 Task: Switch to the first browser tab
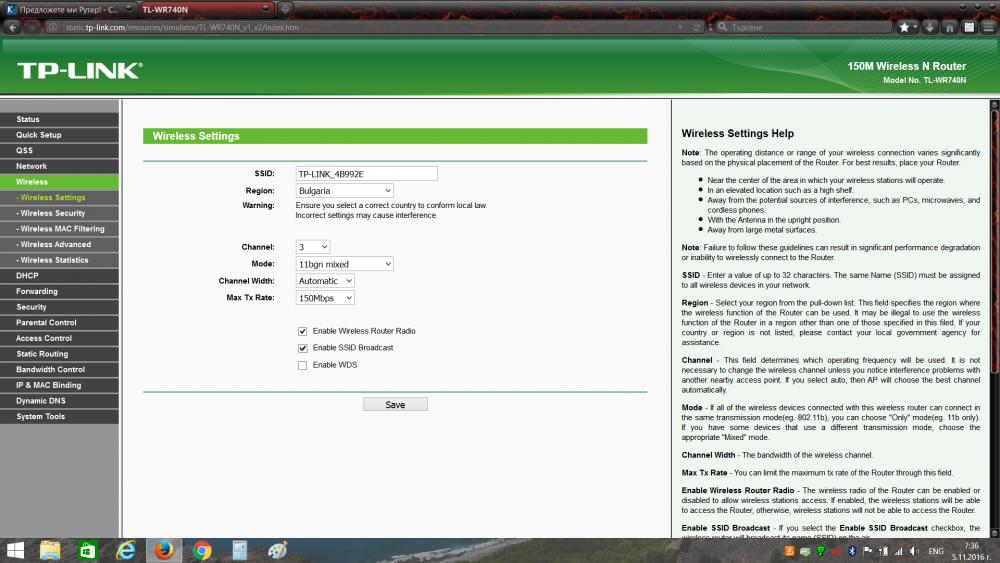pos(69,10)
